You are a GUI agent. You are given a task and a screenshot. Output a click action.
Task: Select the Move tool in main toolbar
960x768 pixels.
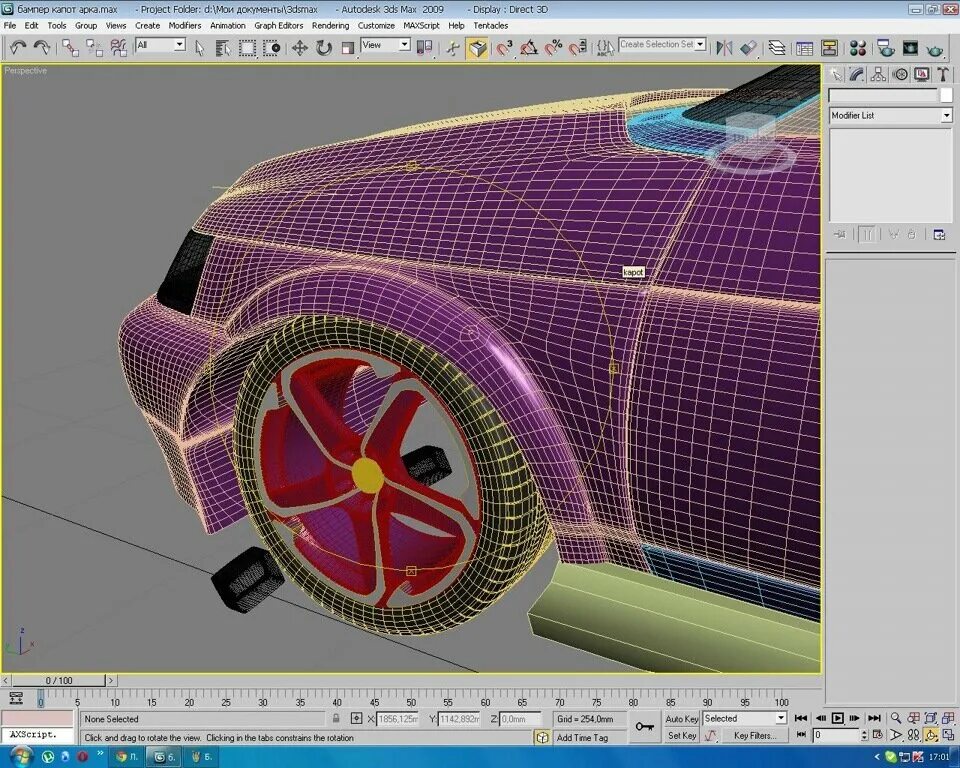(299, 47)
